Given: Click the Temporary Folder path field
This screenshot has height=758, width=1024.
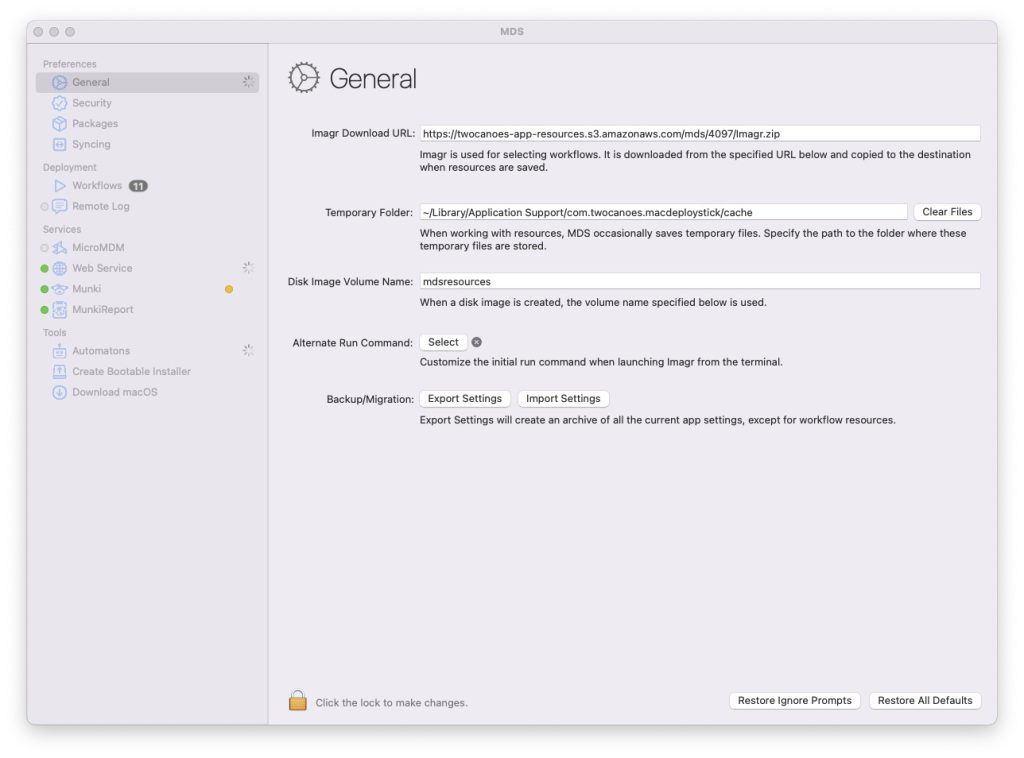Looking at the screenshot, I should pyautogui.click(x=663, y=212).
